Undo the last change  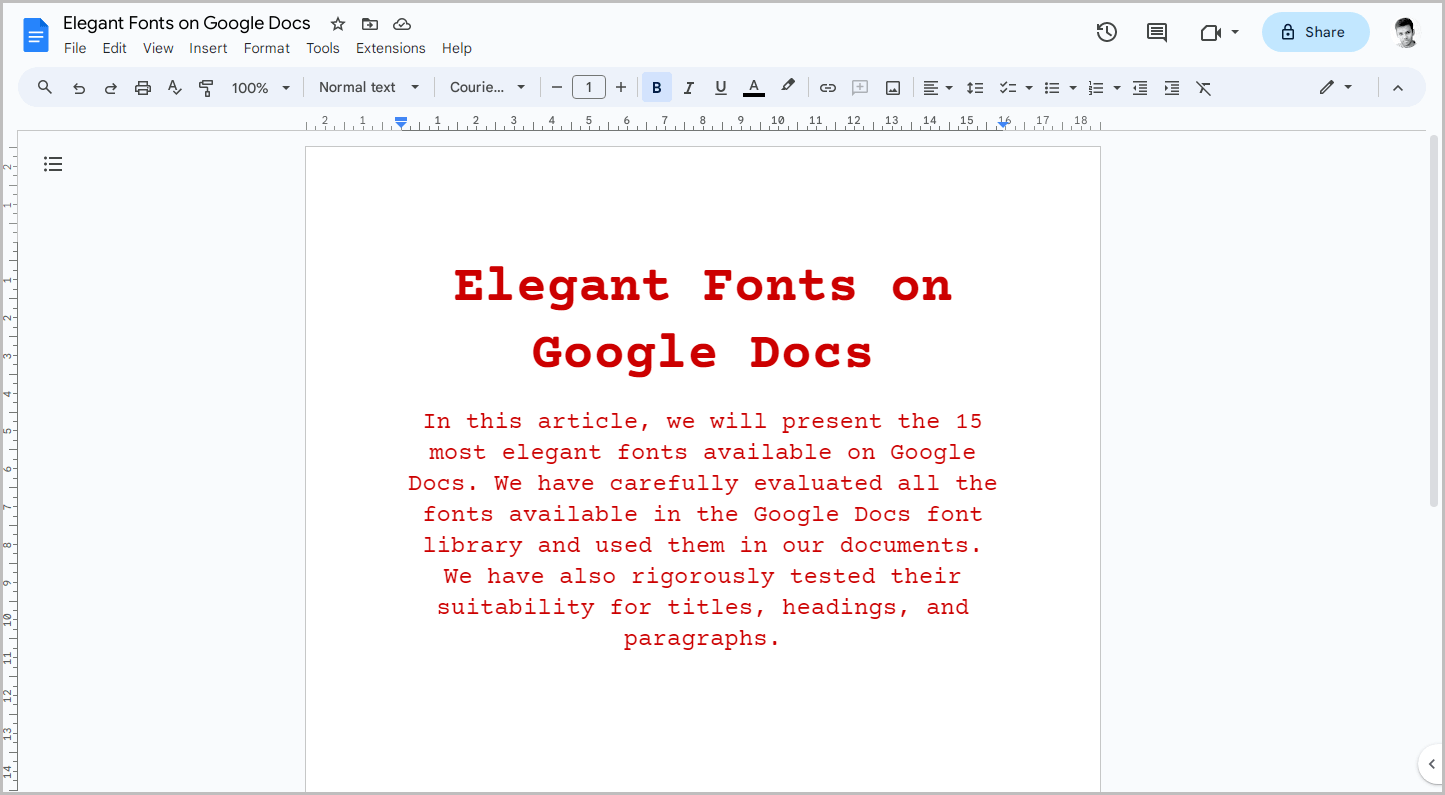coord(79,87)
